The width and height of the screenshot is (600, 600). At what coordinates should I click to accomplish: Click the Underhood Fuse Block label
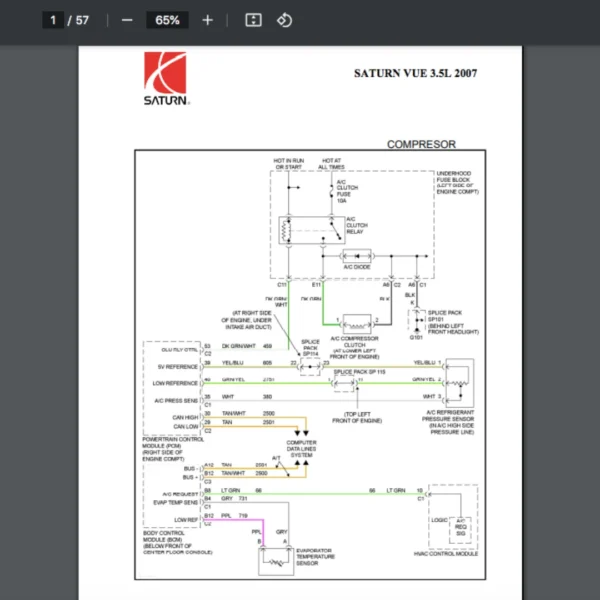[458, 181]
